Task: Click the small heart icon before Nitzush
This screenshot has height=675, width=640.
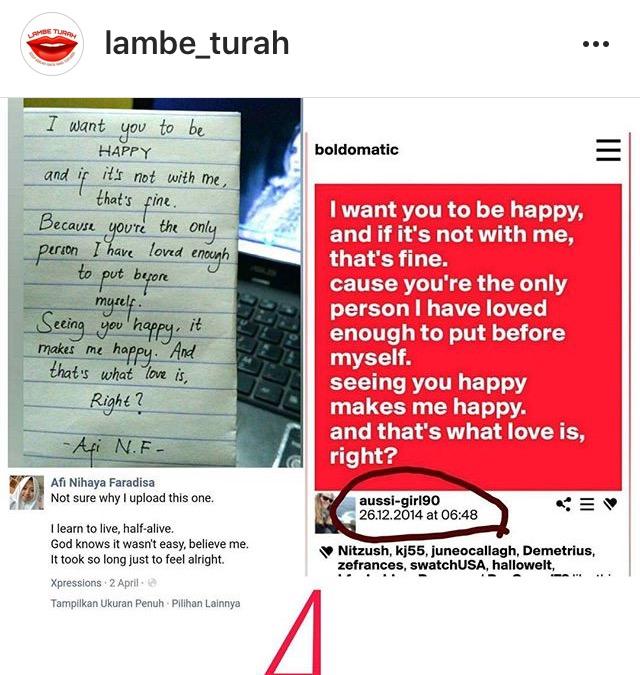Action: tap(326, 551)
